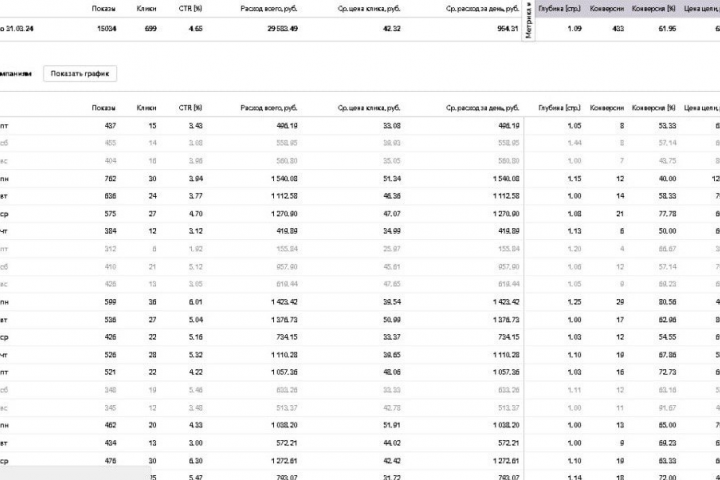Click daily table "Конверсии" column header
The image size is (720, 480).
(x=607, y=107)
